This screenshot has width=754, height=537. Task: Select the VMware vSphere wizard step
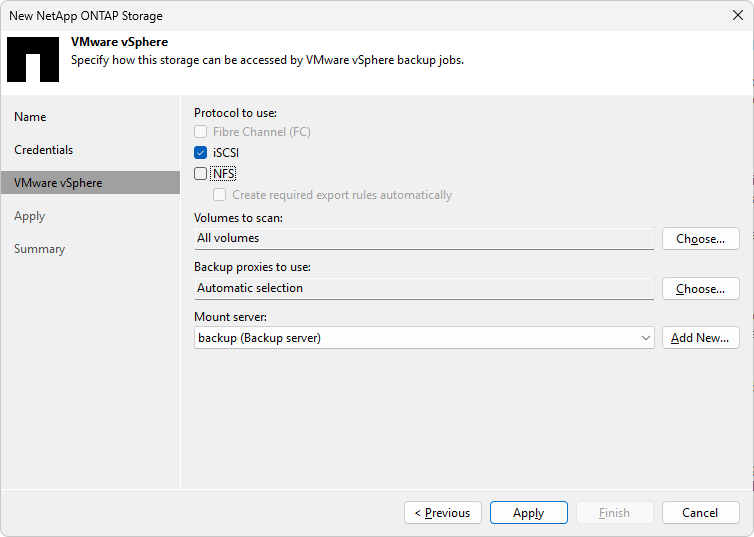pyautogui.click(x=90, y=183)
